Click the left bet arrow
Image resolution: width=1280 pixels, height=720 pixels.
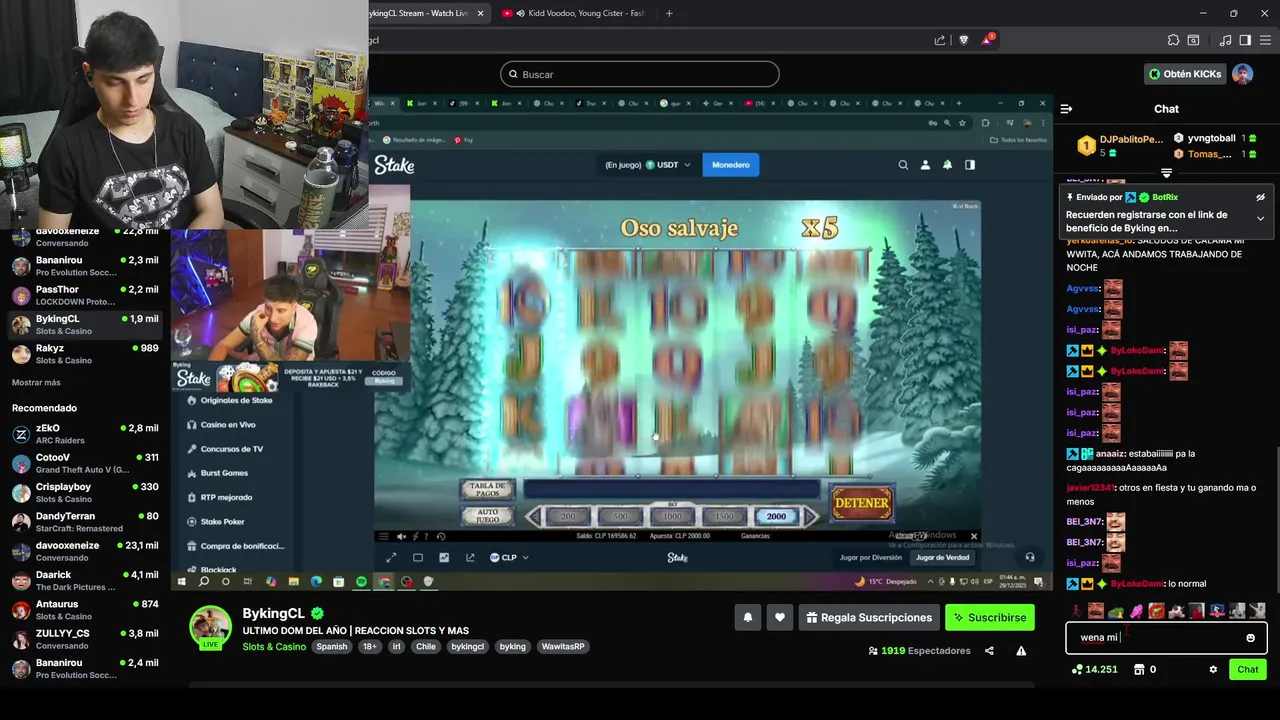pos(534,516)
